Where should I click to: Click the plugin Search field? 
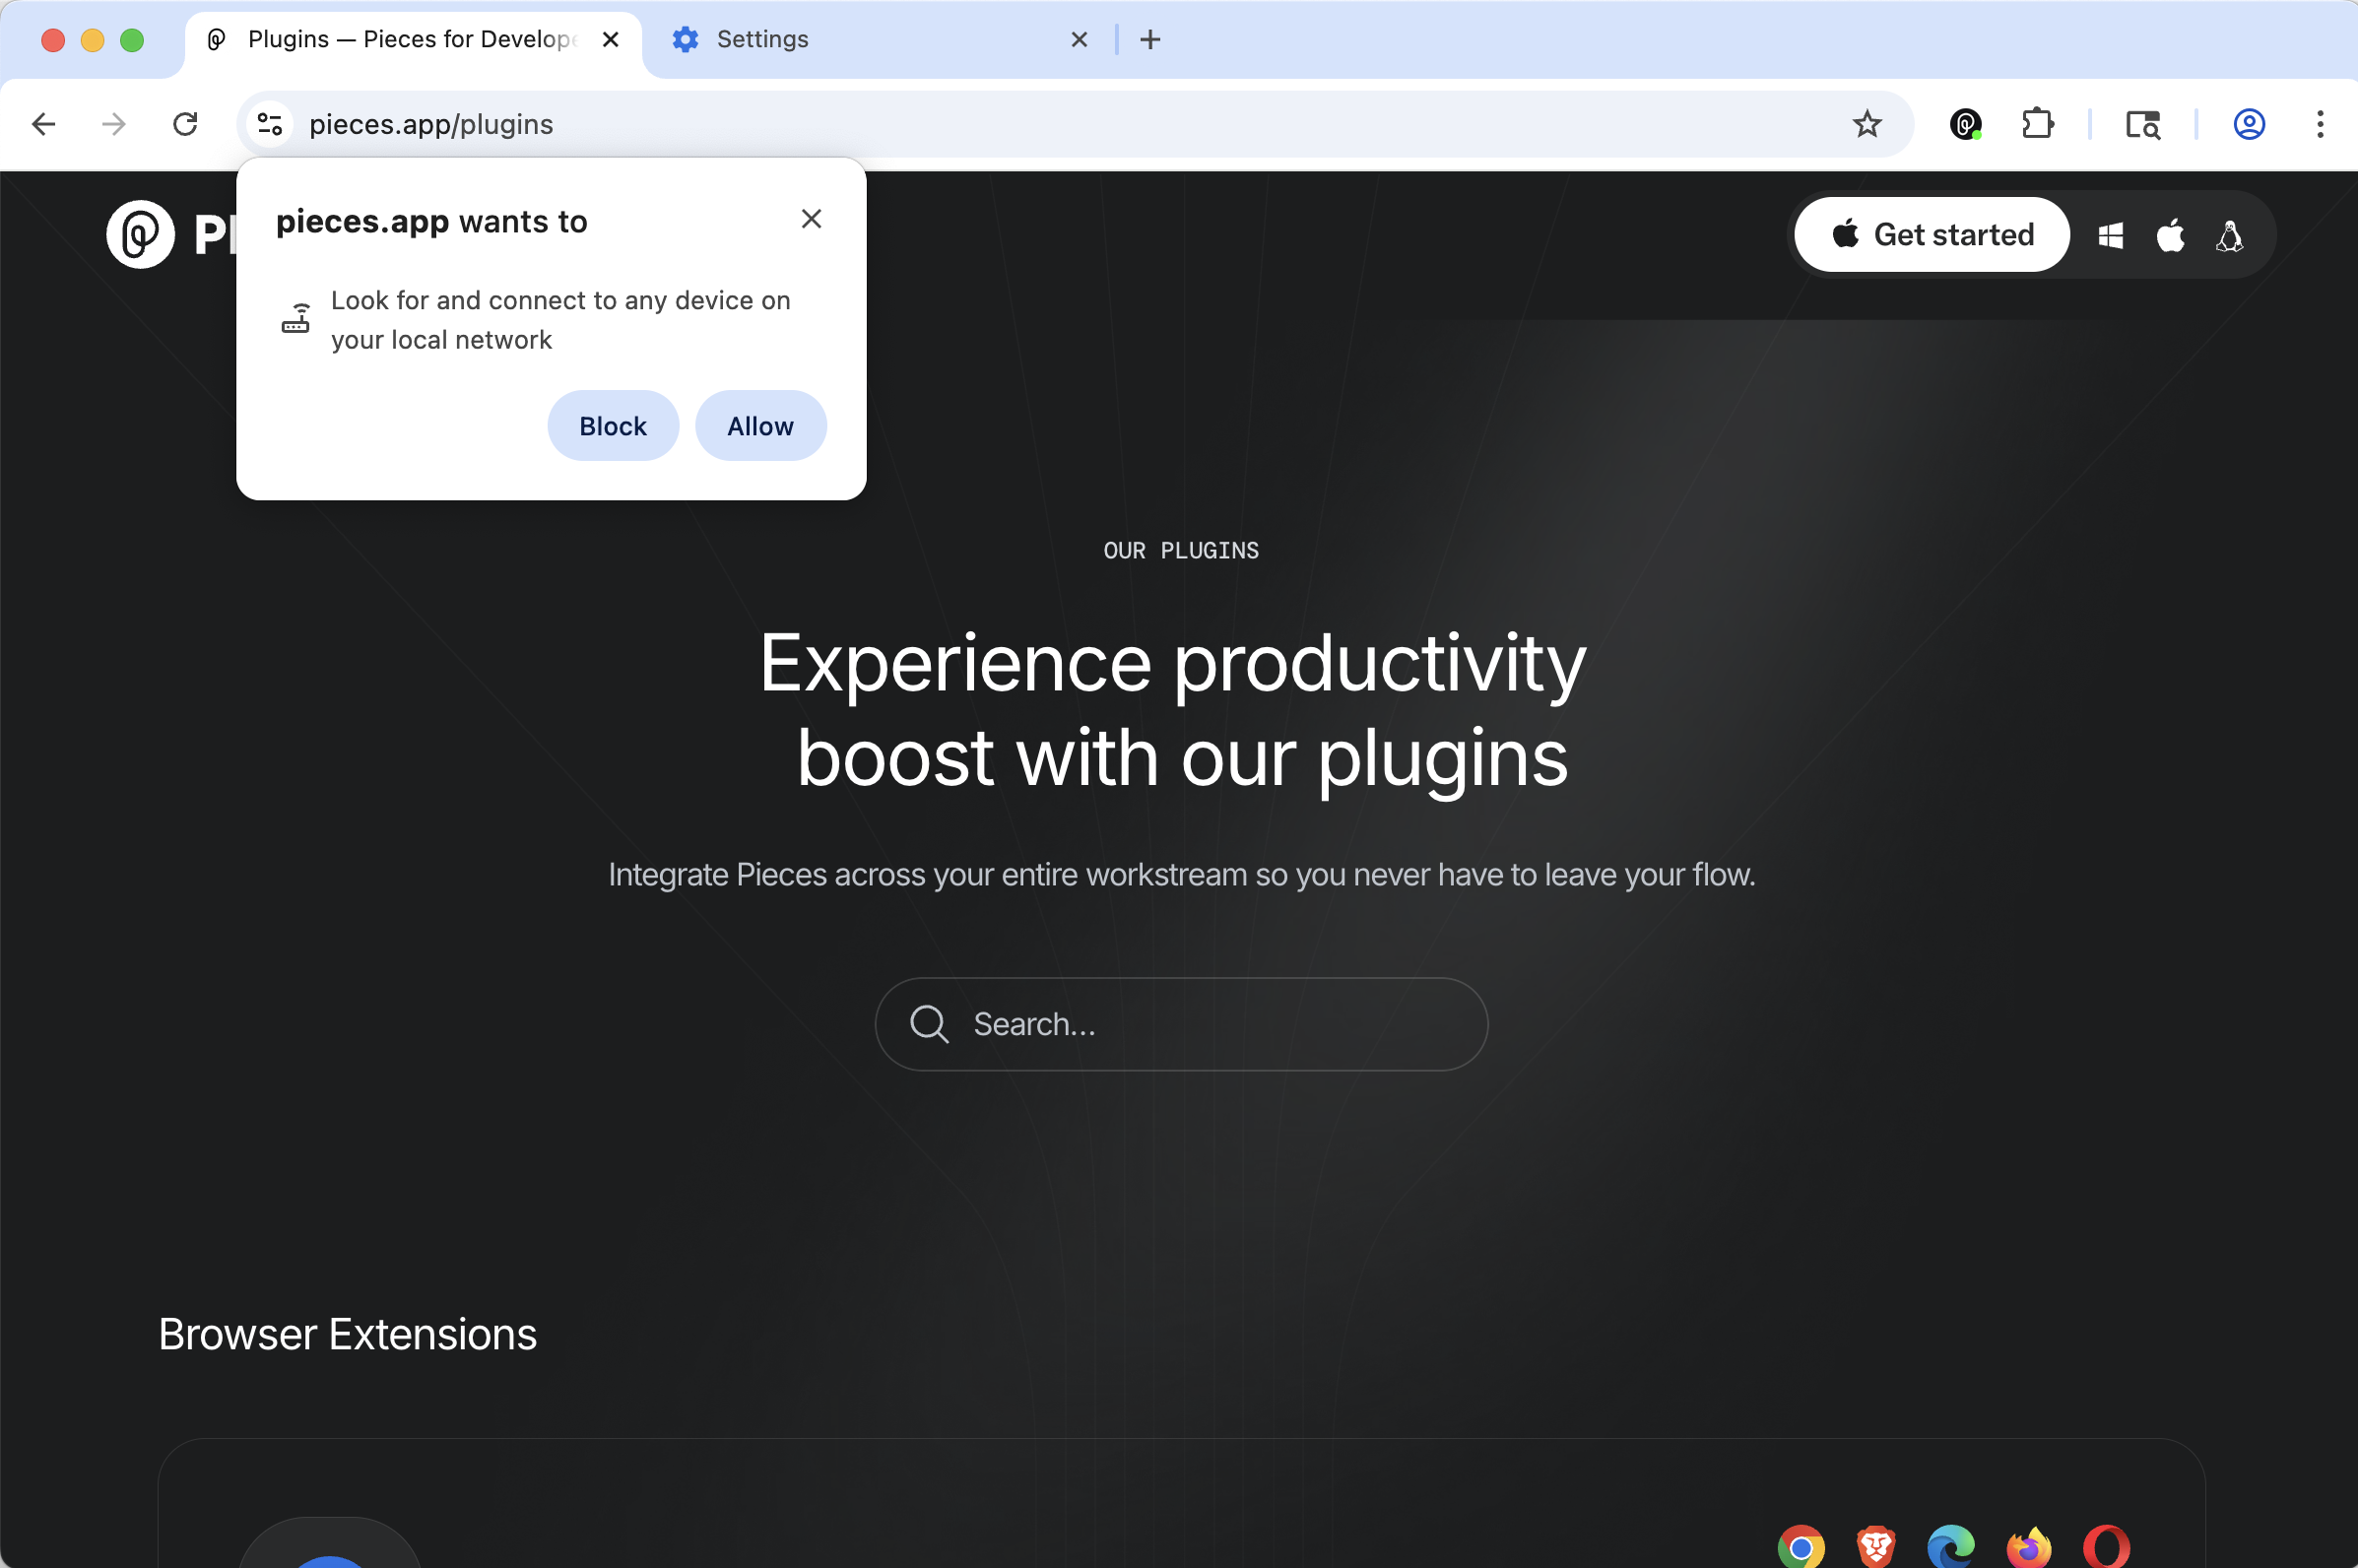1180,1023
